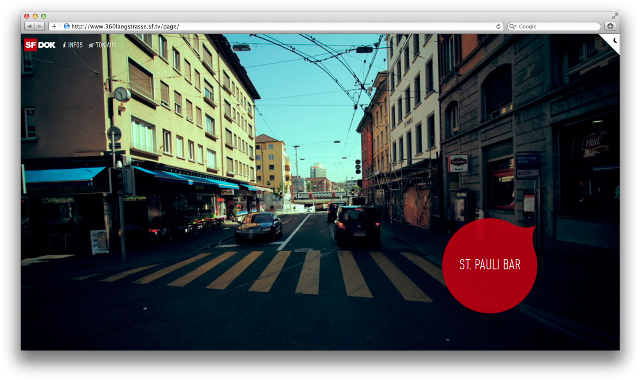640x380 pixels.
Task: Go back with the browser back arrow
Action: tap(30, 27)
